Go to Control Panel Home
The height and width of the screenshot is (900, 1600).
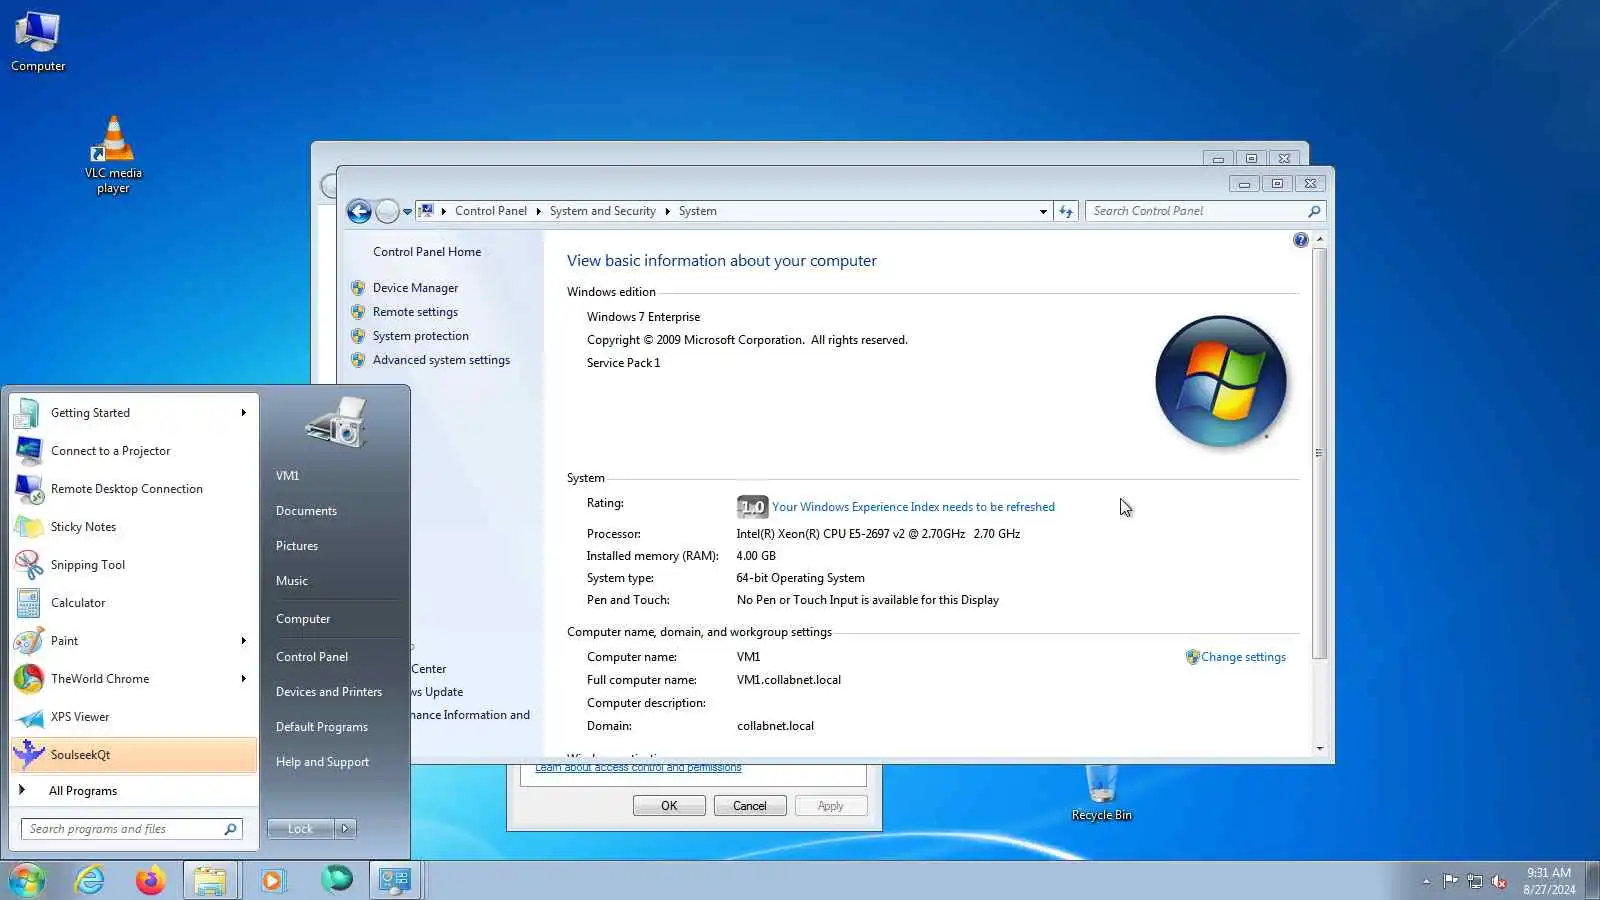click(x=427, y=252)
